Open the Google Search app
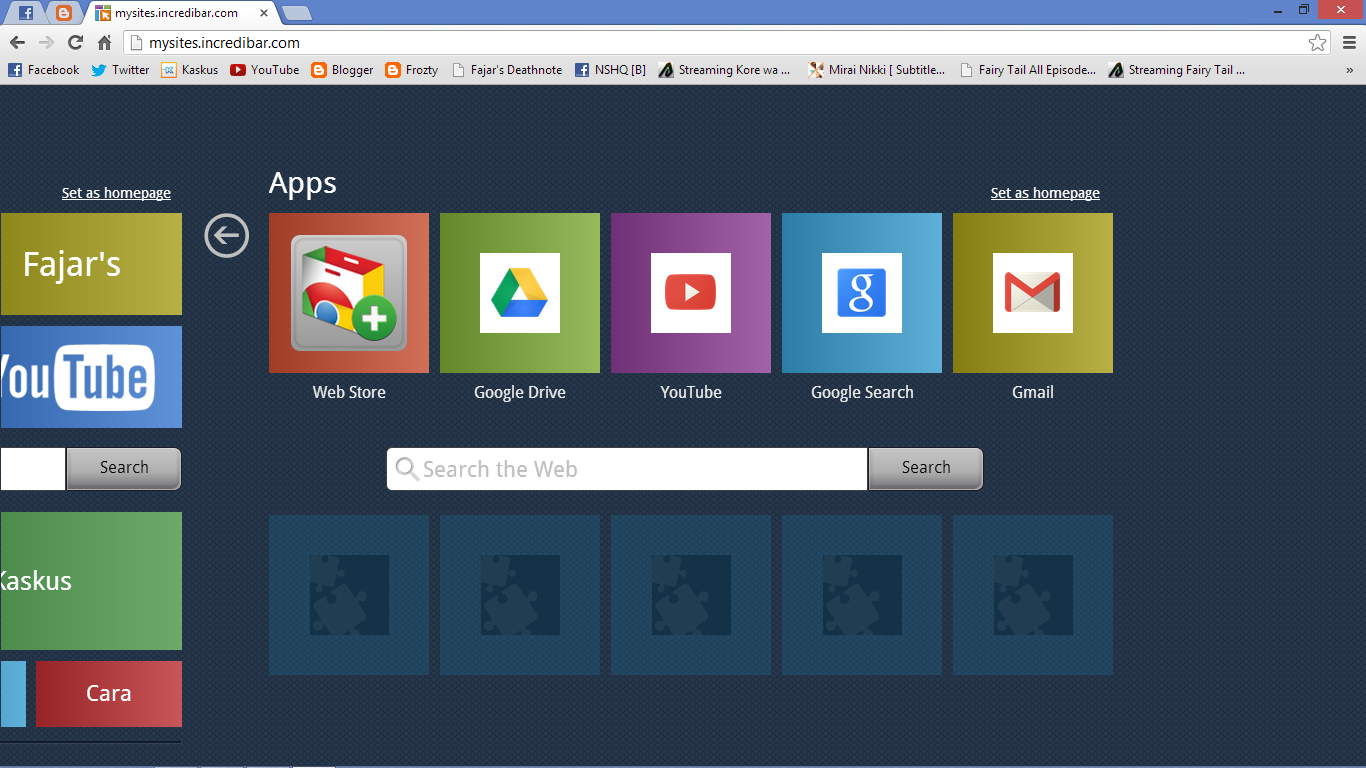Viewport: 1366px width, 768px height. click(861, 293)
